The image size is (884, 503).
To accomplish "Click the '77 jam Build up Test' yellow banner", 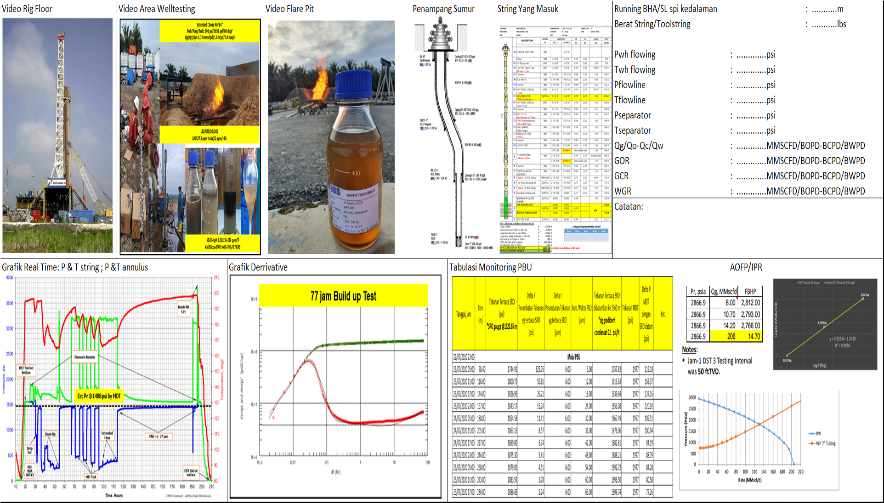I will (340, 295).
